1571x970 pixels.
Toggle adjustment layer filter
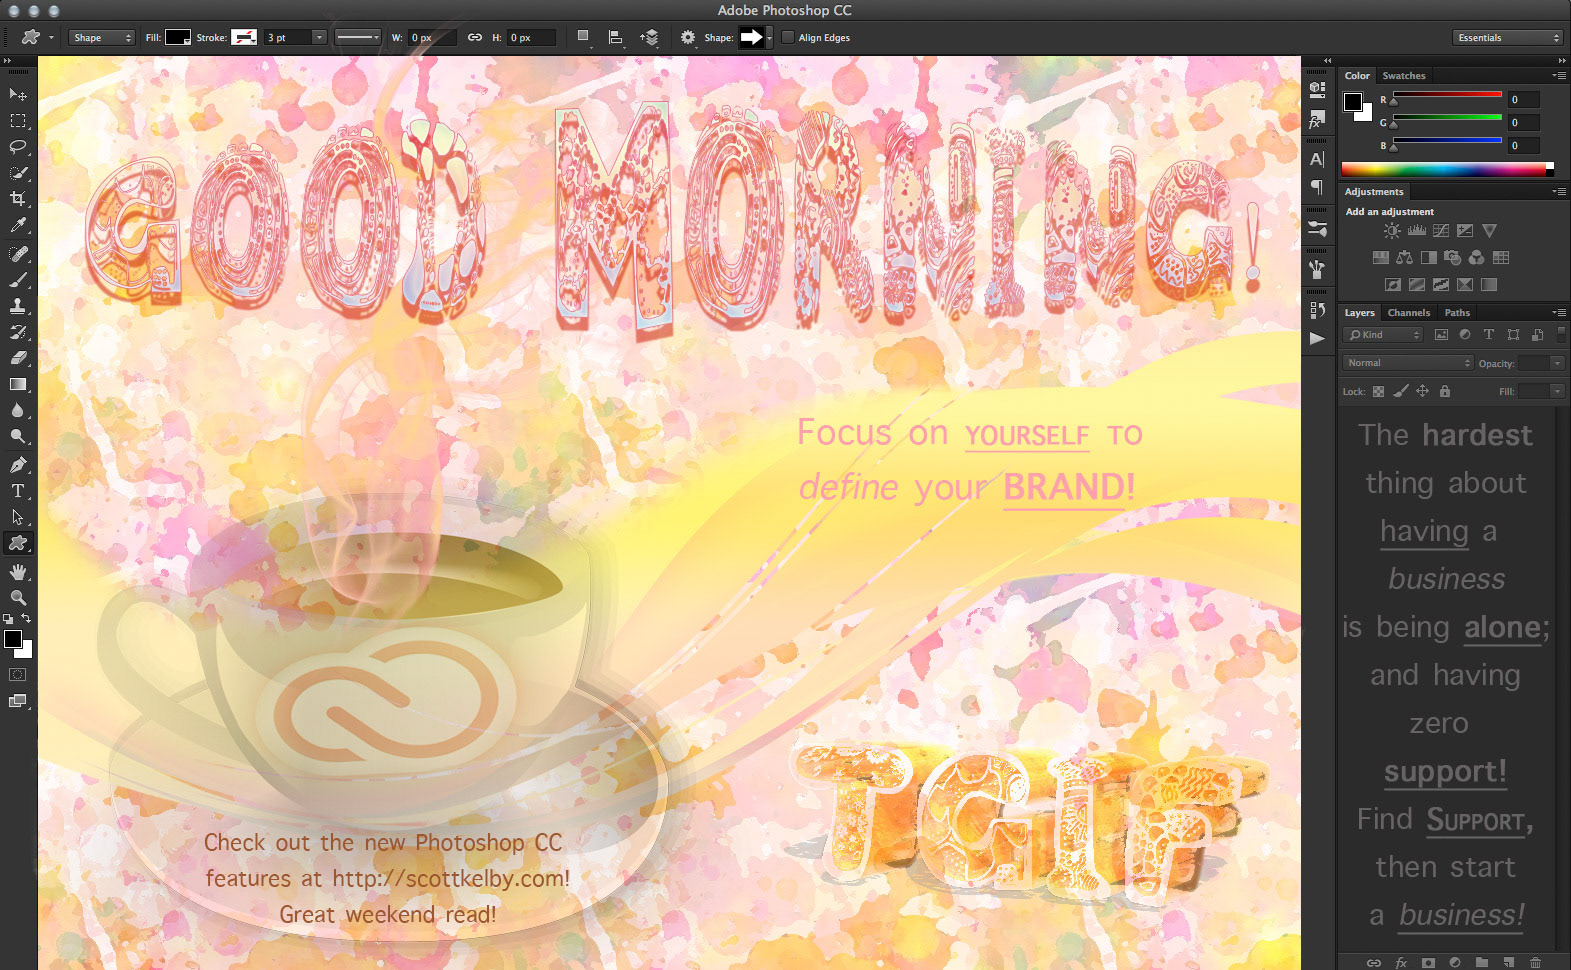point(1465,335)
